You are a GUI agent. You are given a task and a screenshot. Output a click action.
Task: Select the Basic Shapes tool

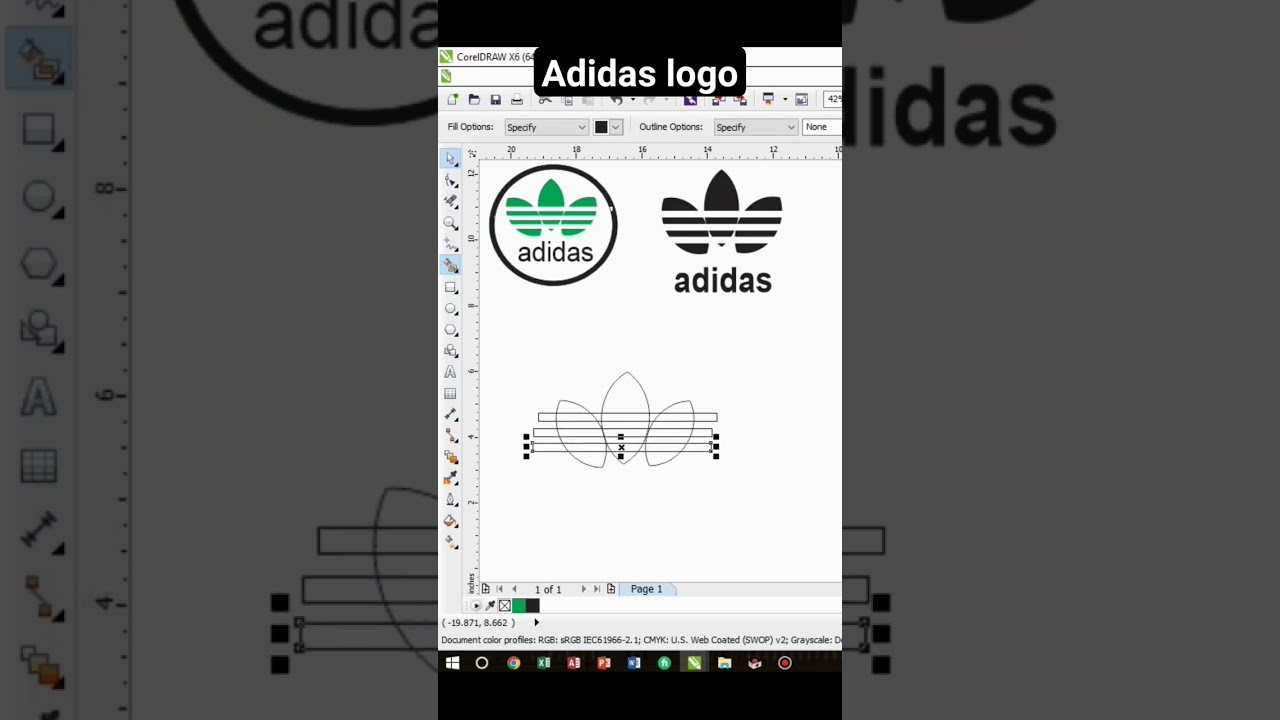(x=450, y=351)
